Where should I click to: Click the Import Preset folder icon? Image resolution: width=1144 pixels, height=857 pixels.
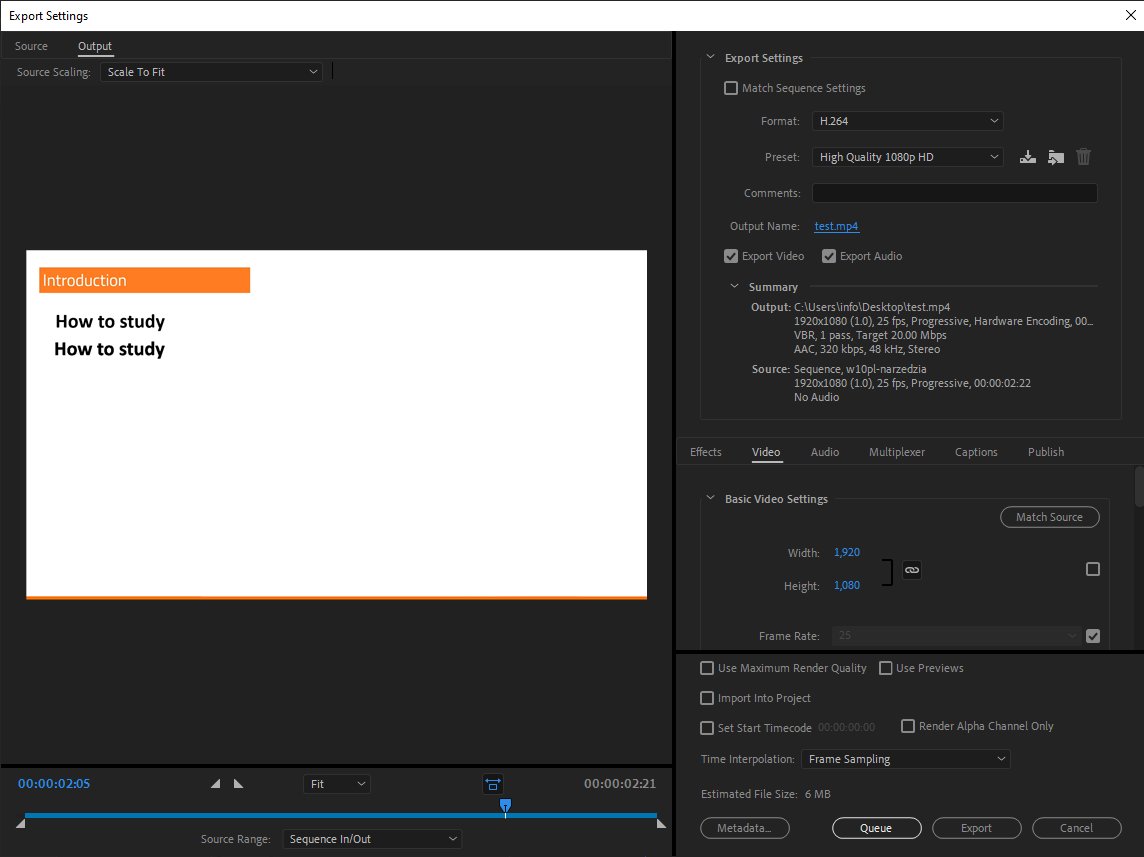pos(1055,156)
